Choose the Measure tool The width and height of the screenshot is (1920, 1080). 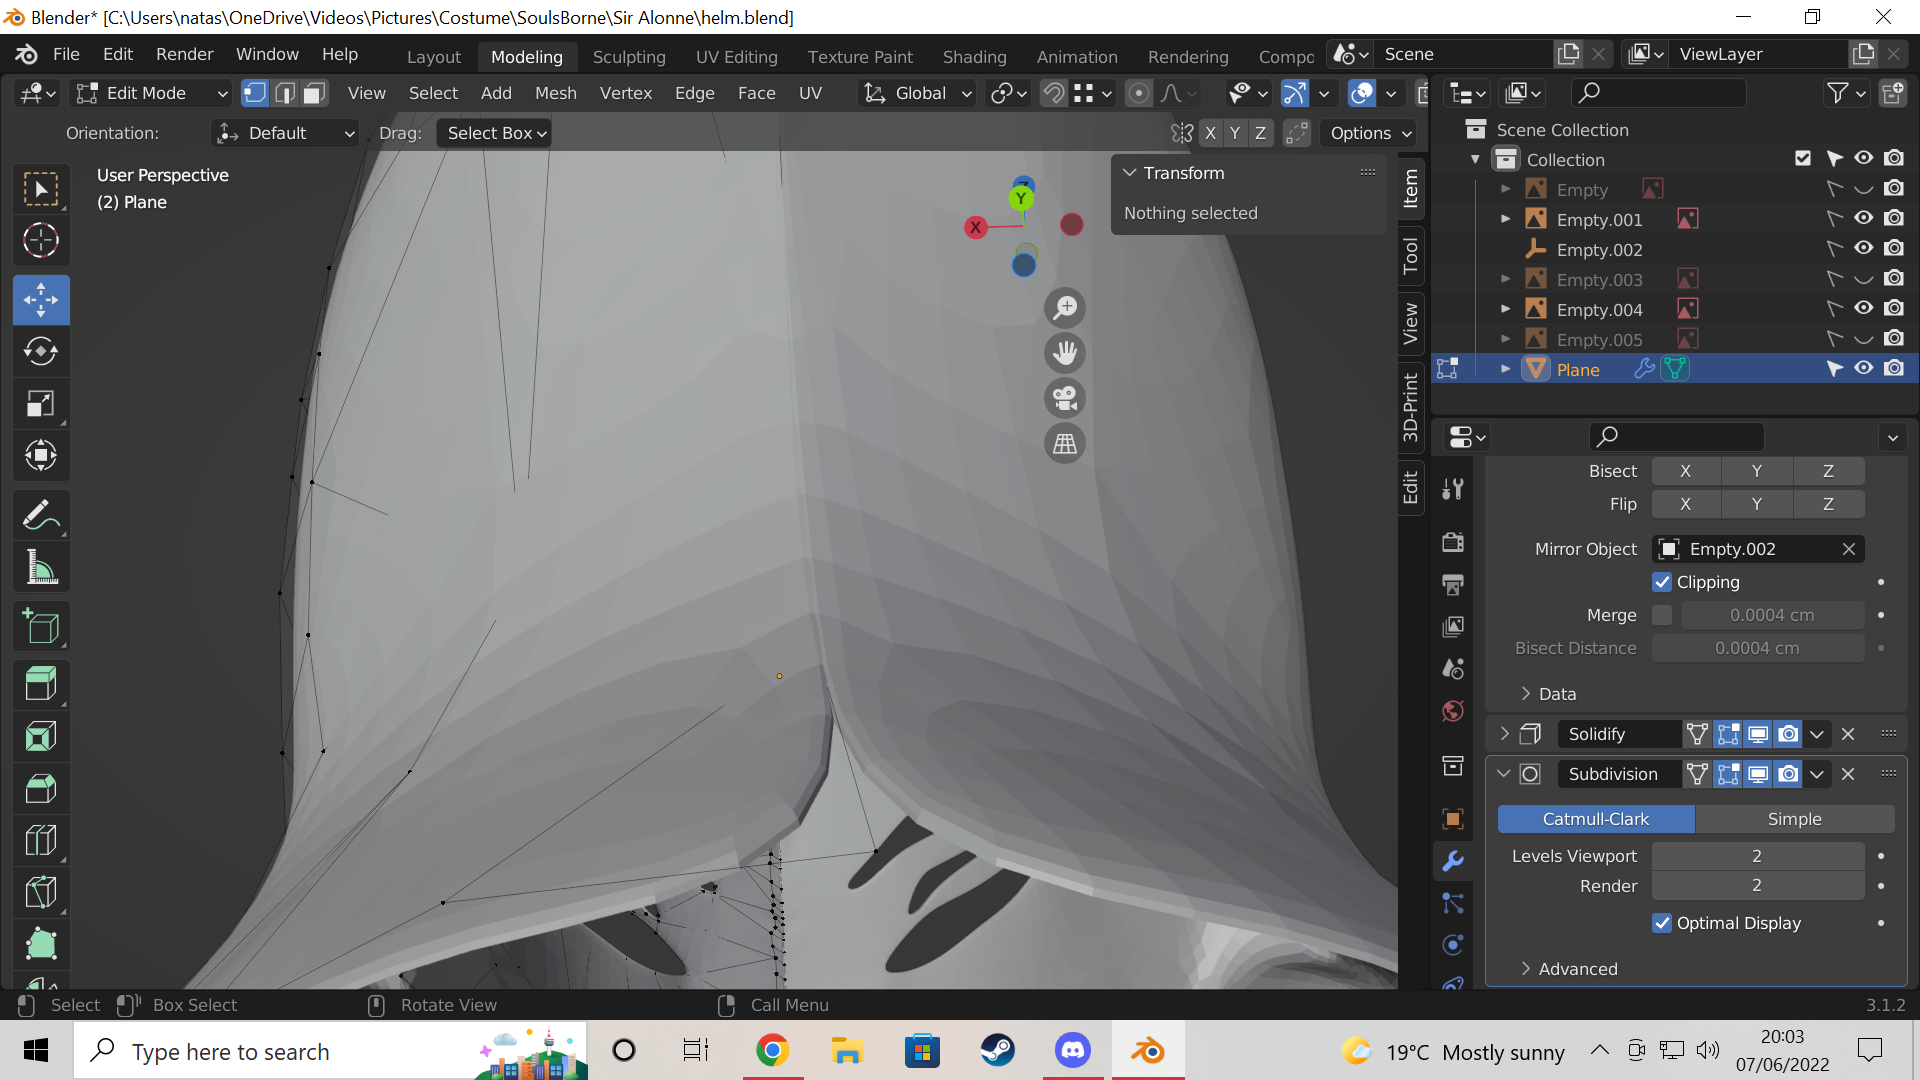coord(40,568)
